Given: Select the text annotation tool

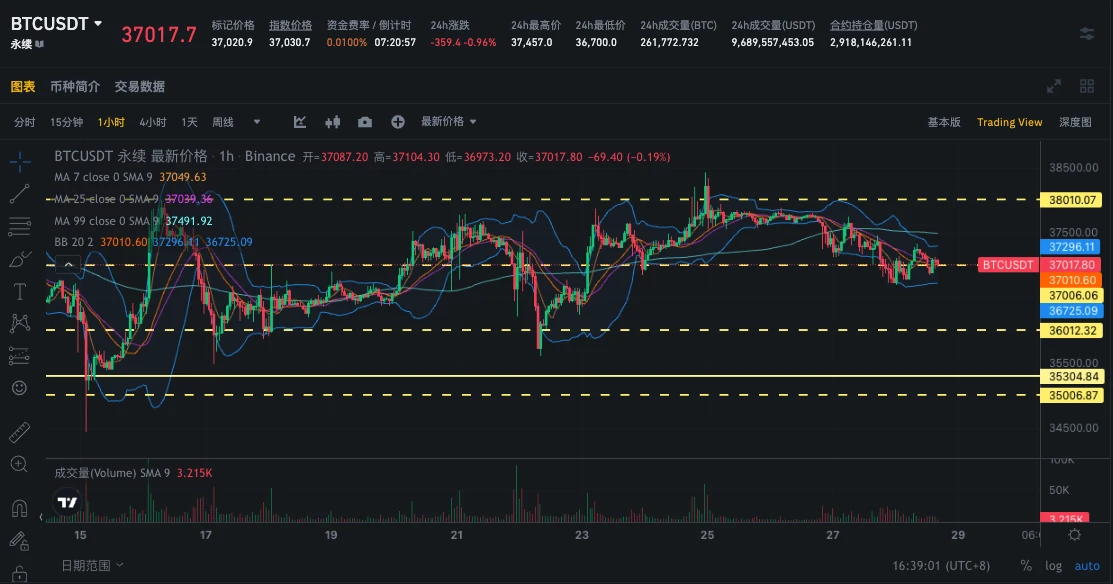Looking at the screenshot, I should click(x=19, y=291).
